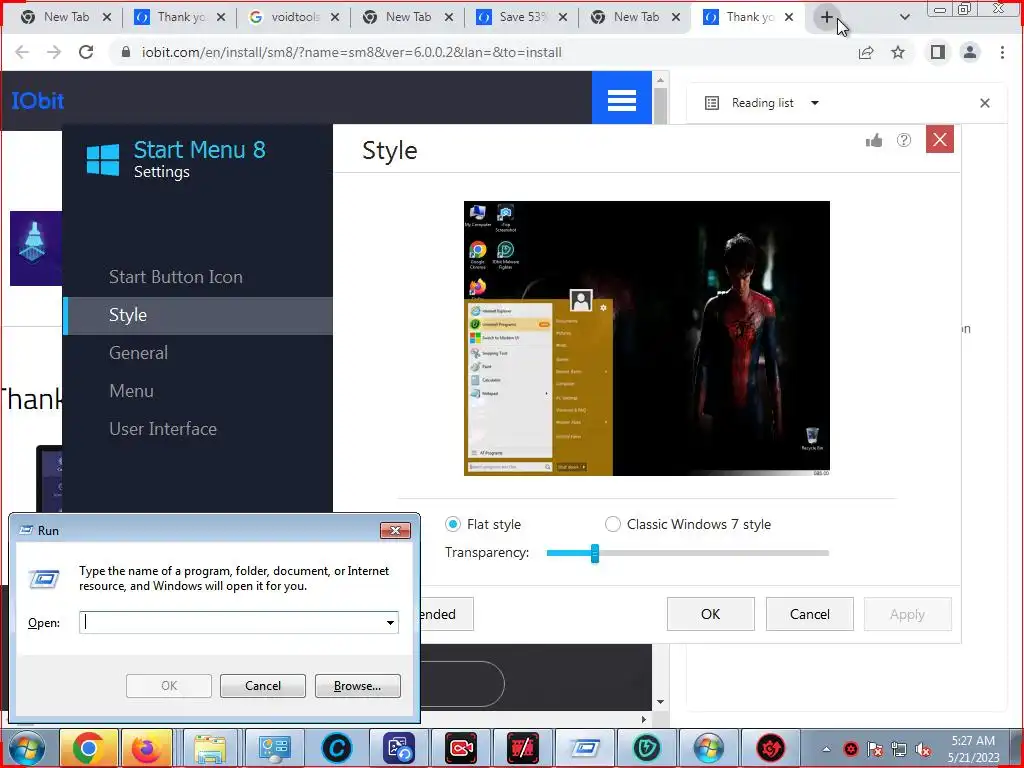Reload the current page
This screenshot has height=768, width=1024.
pyautogui.click(x=86, y=52)
